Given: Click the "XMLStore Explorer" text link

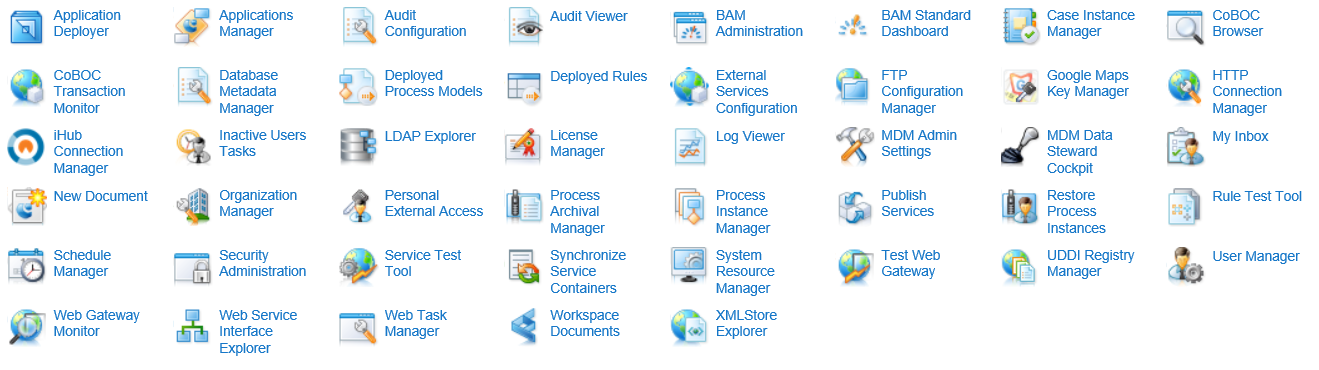Looking at the screenshot, I should (x=746, y=323).
